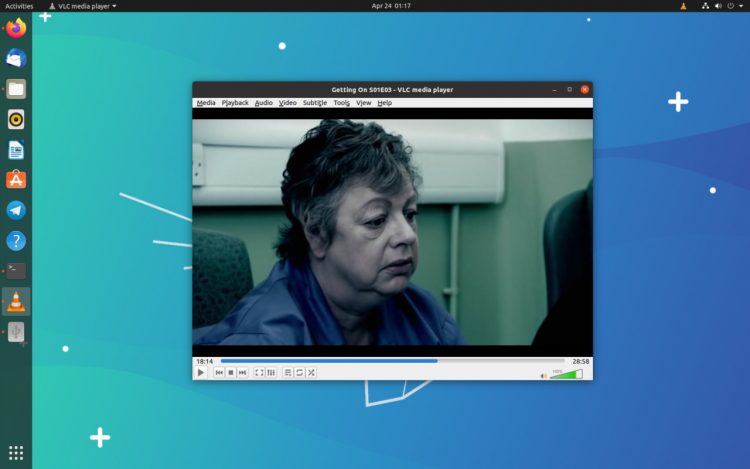Minimize the VLC window
Viewport: 750px width, 469px height.
pyautogui.click(x=554, y=90)
